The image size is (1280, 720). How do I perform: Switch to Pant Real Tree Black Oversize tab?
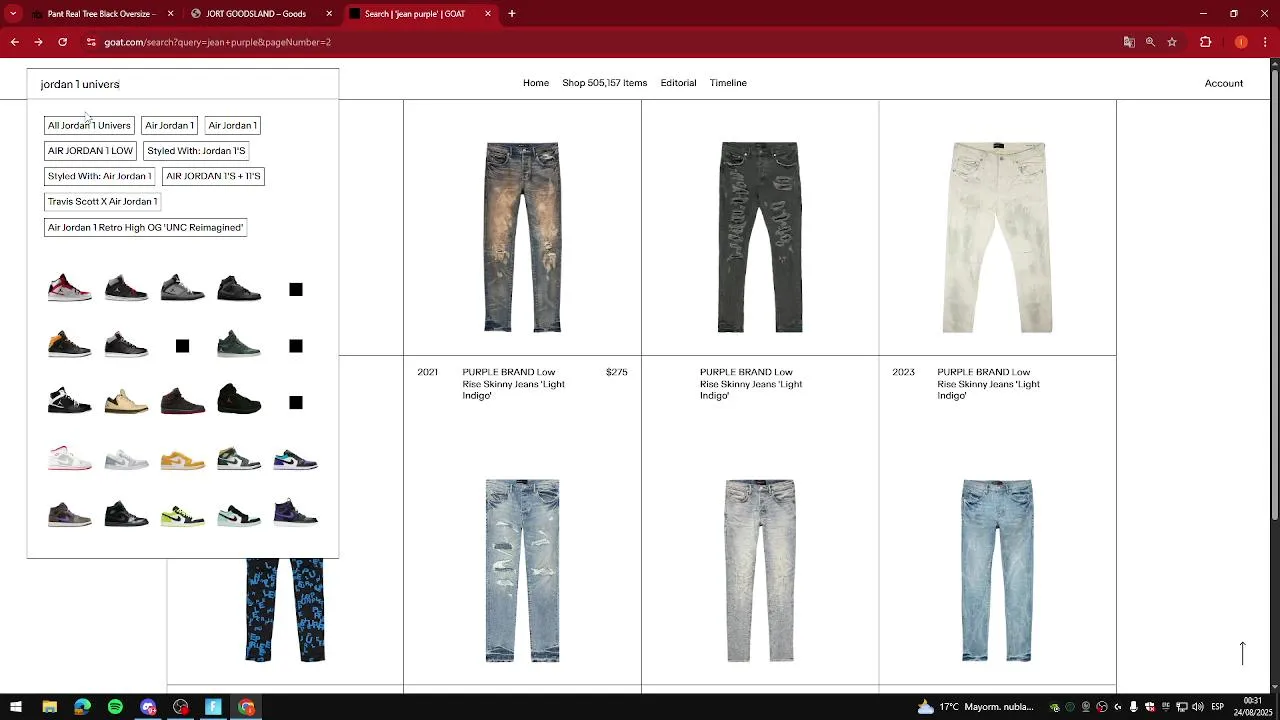100,14
